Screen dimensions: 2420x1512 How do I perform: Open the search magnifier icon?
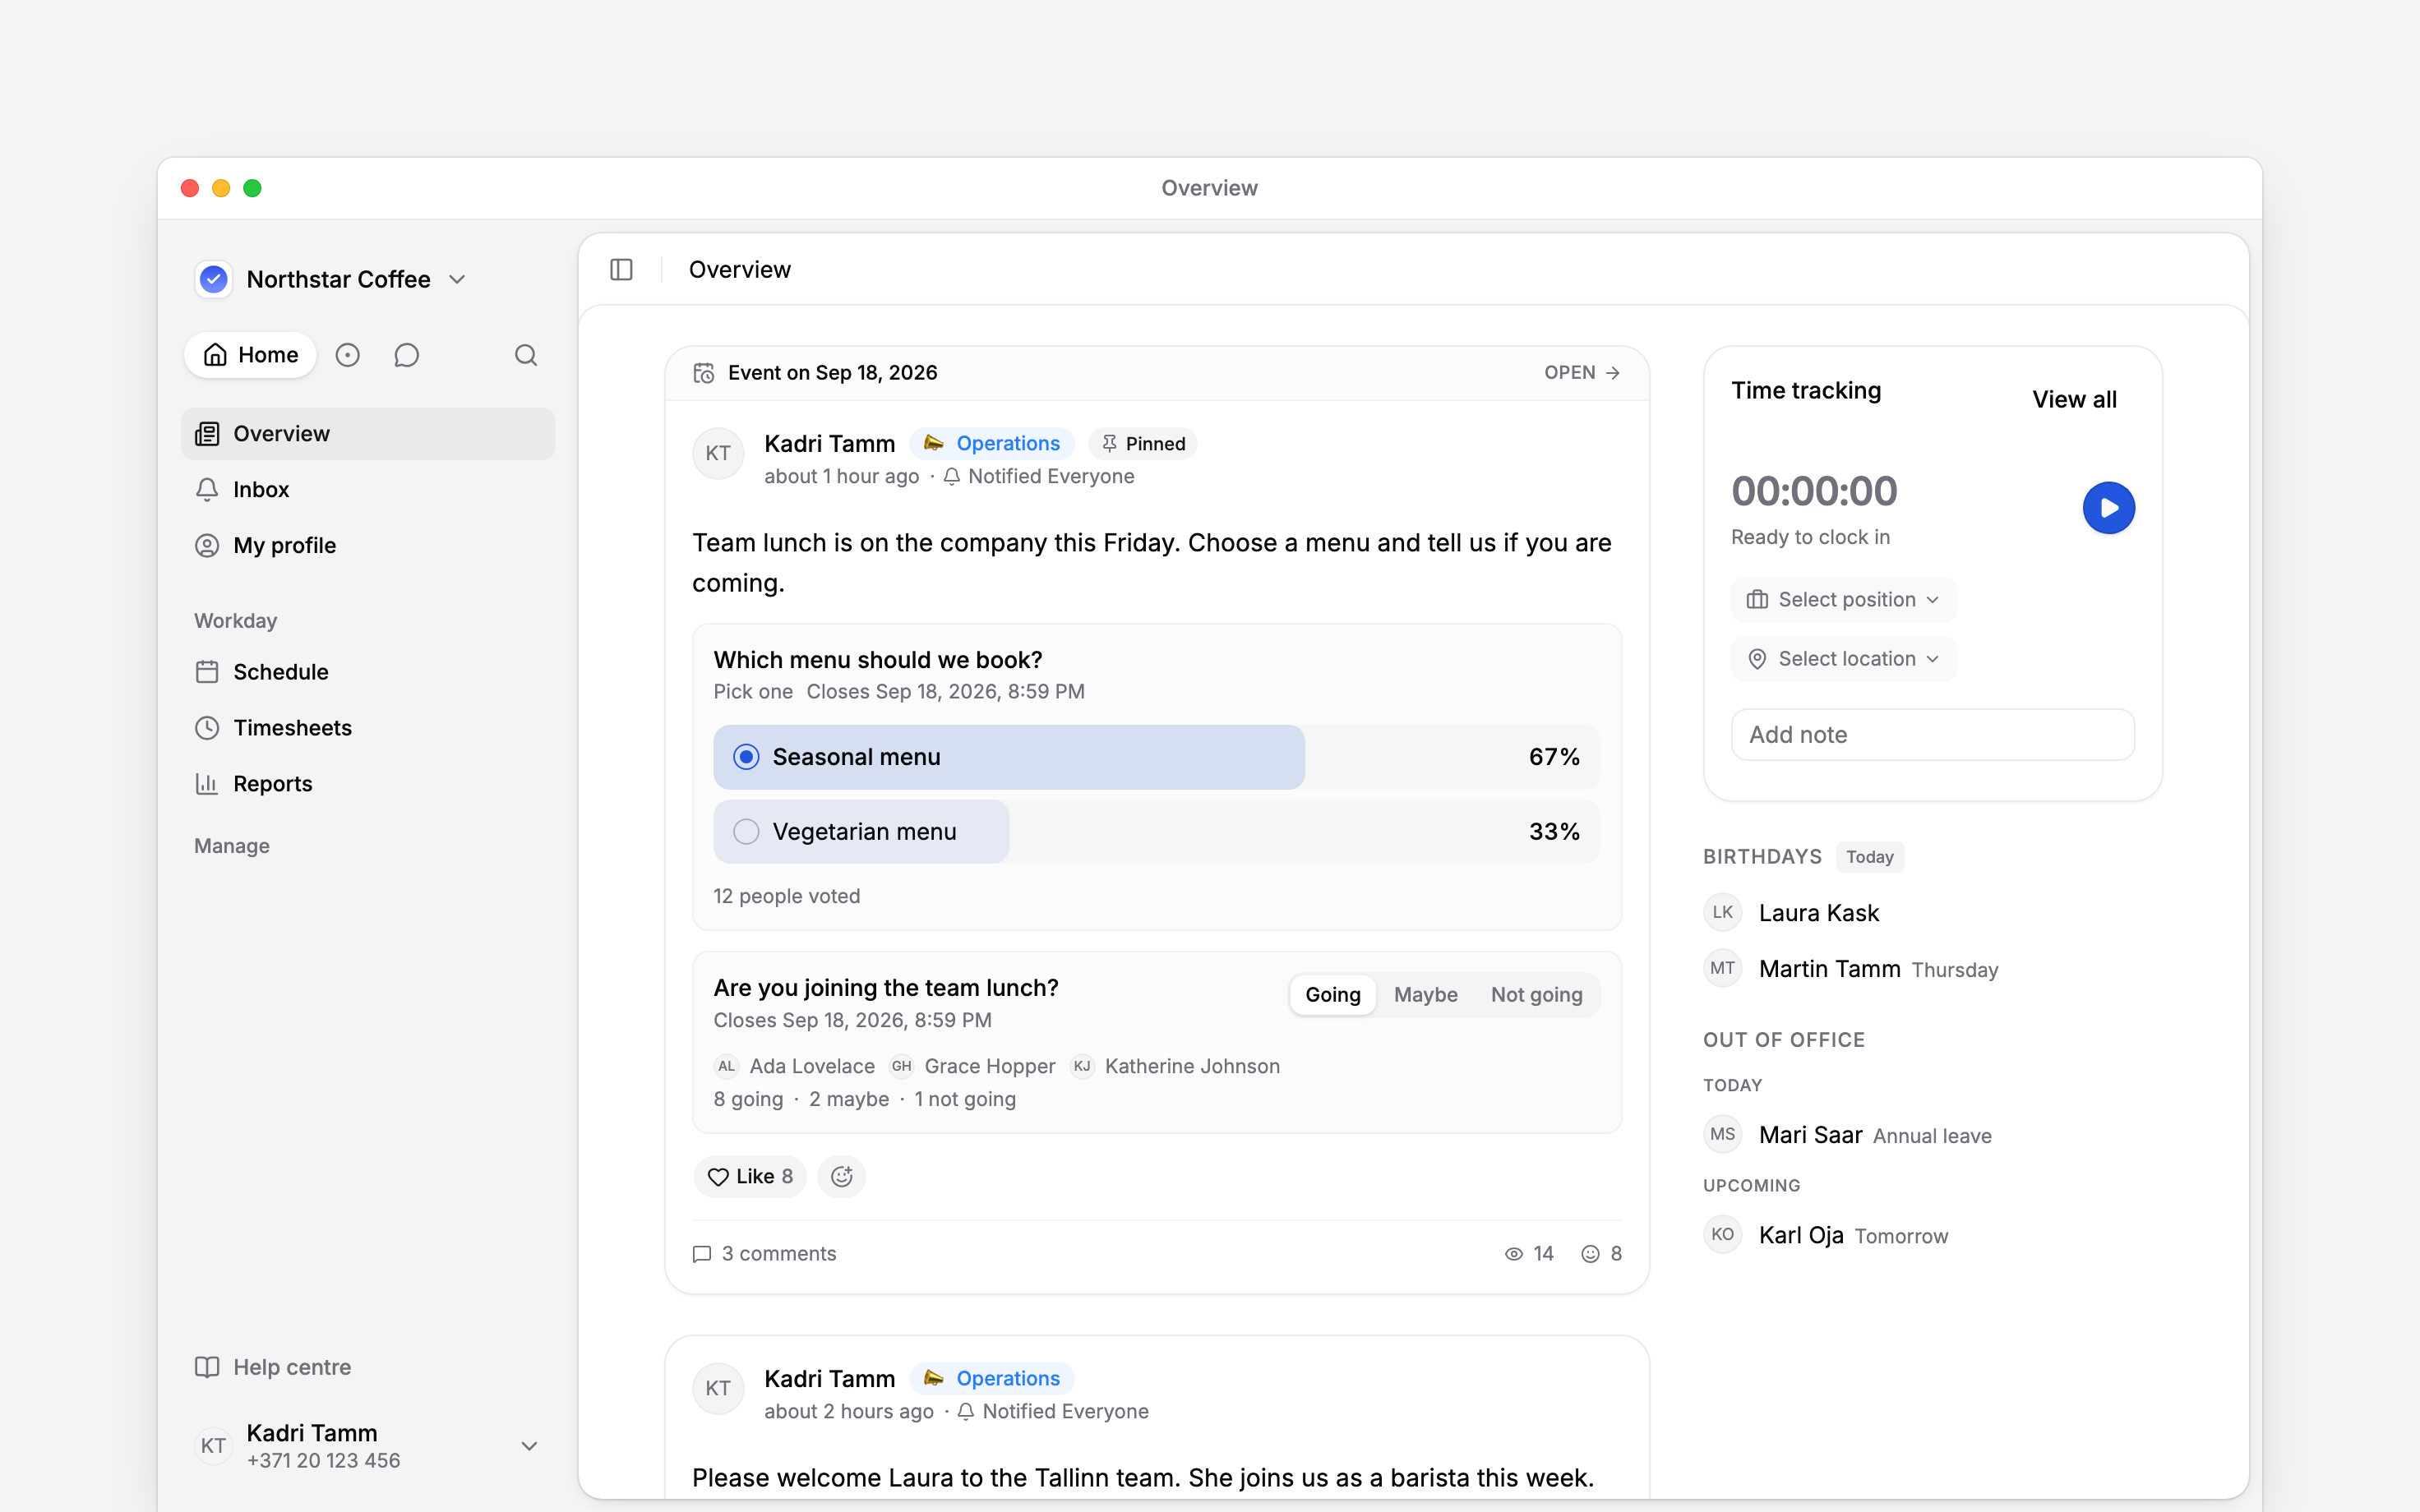tap(526, 355)
